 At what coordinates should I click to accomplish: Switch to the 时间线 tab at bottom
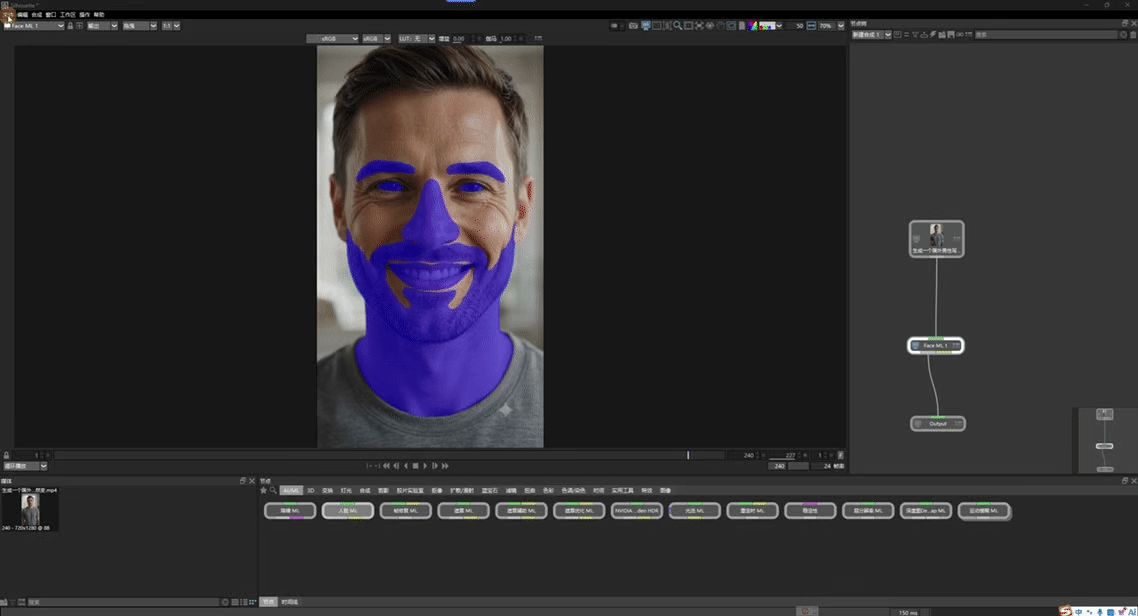[x=290, y=601]
